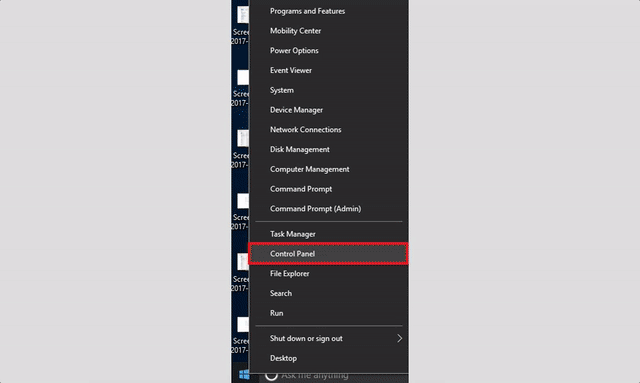Click the Cortana circle search icon
This screenshot has width=640, height=383.
[x=271, y=375]
